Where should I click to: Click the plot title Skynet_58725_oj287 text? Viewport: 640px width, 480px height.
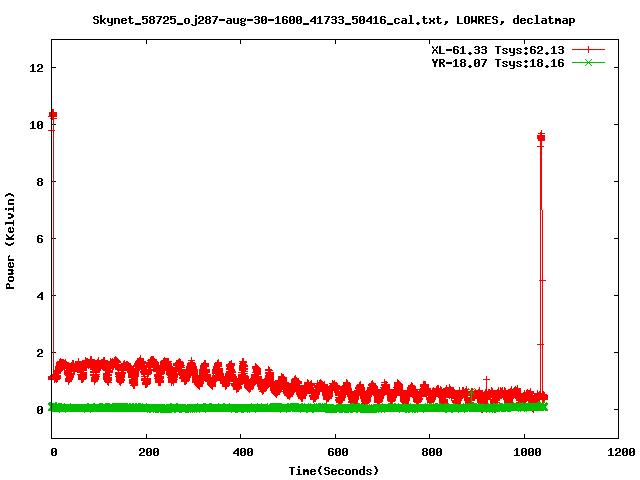[333, 20]
